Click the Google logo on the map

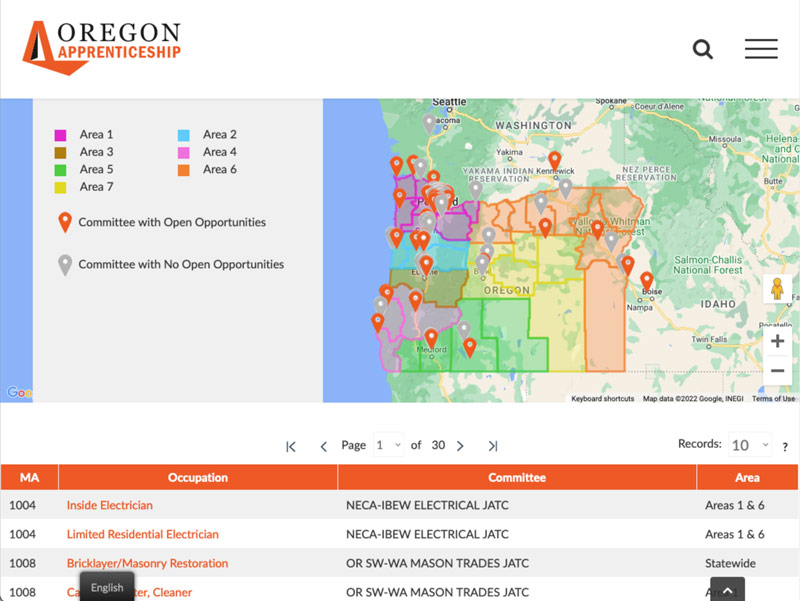pyautogui.click(x=19, y=392)
